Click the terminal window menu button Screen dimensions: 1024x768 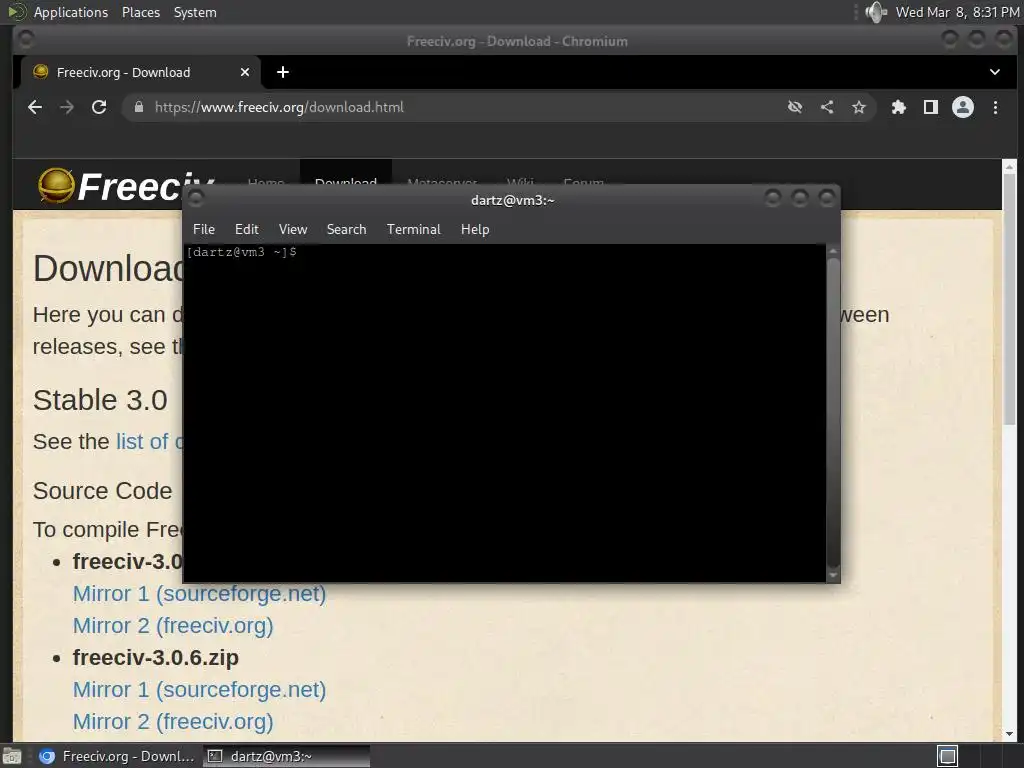[x=196, y=198]
